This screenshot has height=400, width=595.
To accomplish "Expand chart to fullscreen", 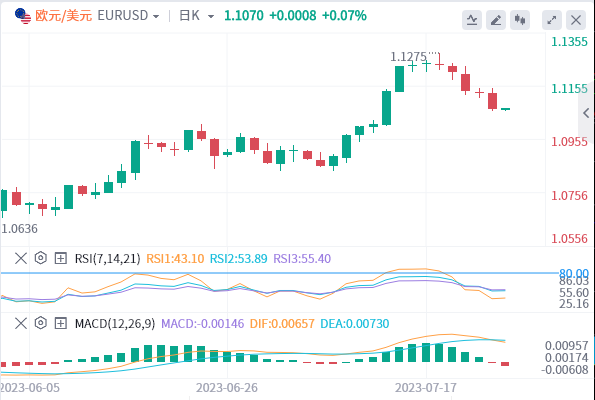I will 552,20.
